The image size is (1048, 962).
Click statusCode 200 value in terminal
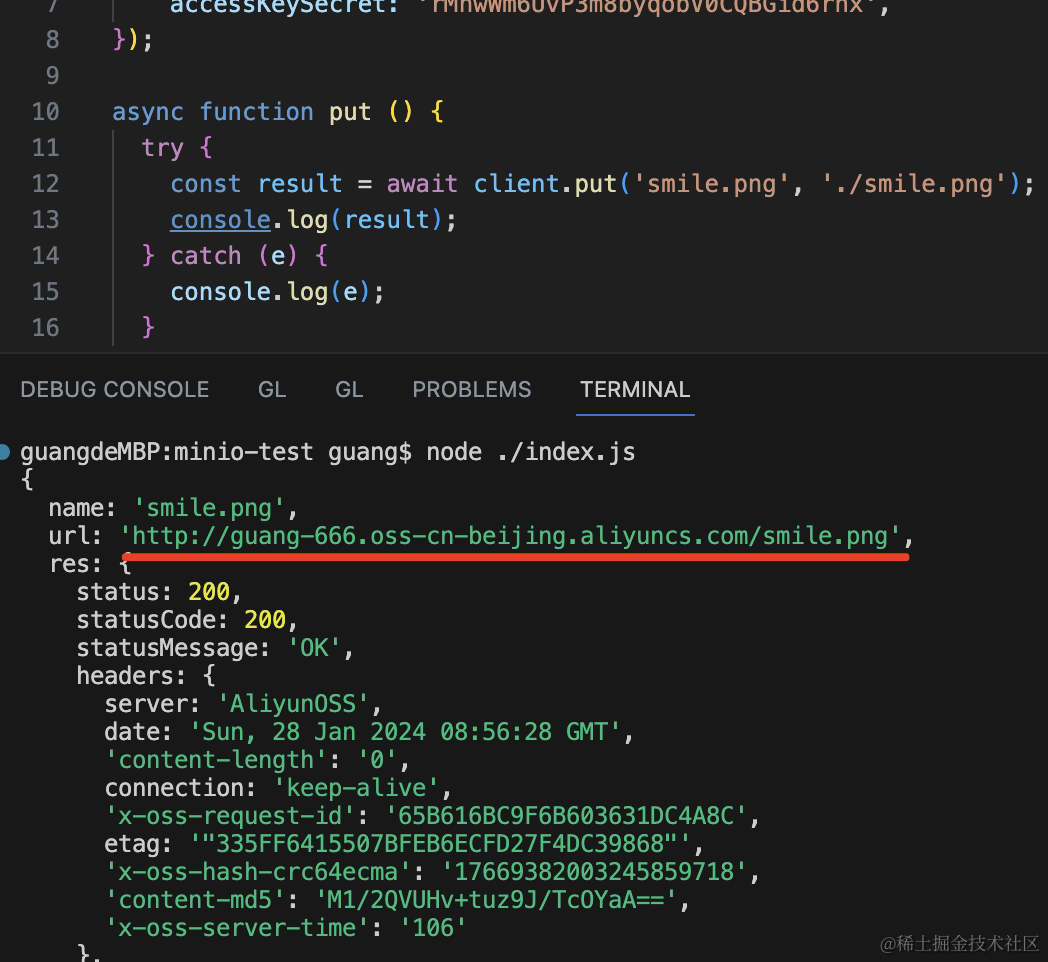265,620
